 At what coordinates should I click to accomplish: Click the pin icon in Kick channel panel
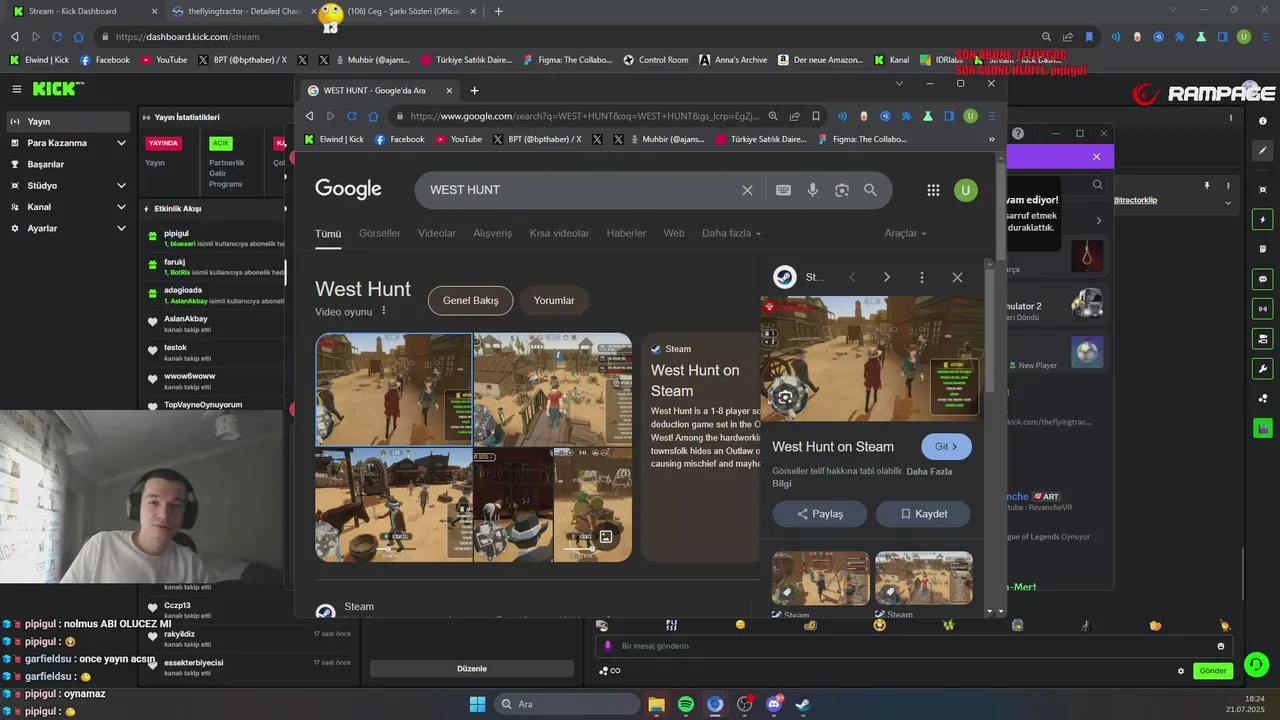point(1207,185)
